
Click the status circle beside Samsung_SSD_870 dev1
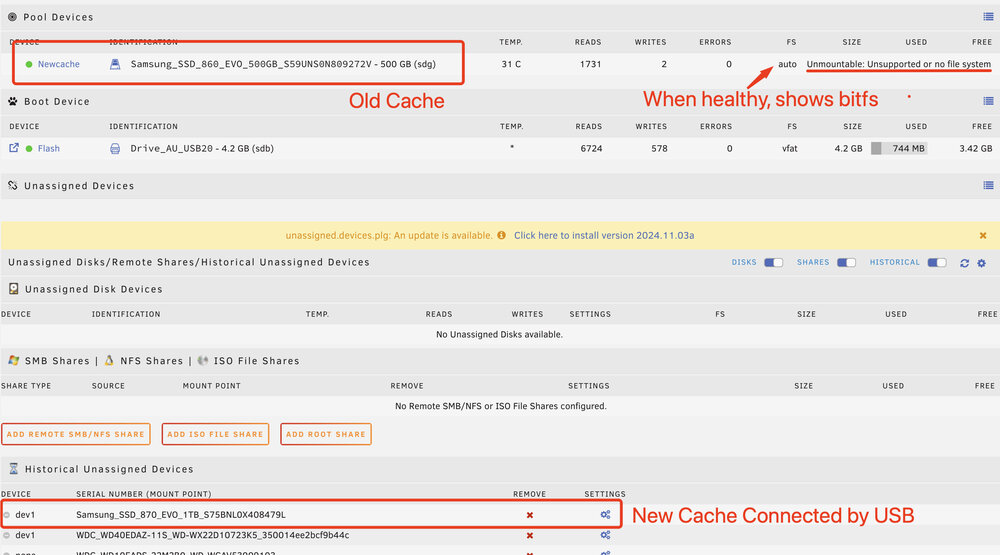[x=6, y=515]
